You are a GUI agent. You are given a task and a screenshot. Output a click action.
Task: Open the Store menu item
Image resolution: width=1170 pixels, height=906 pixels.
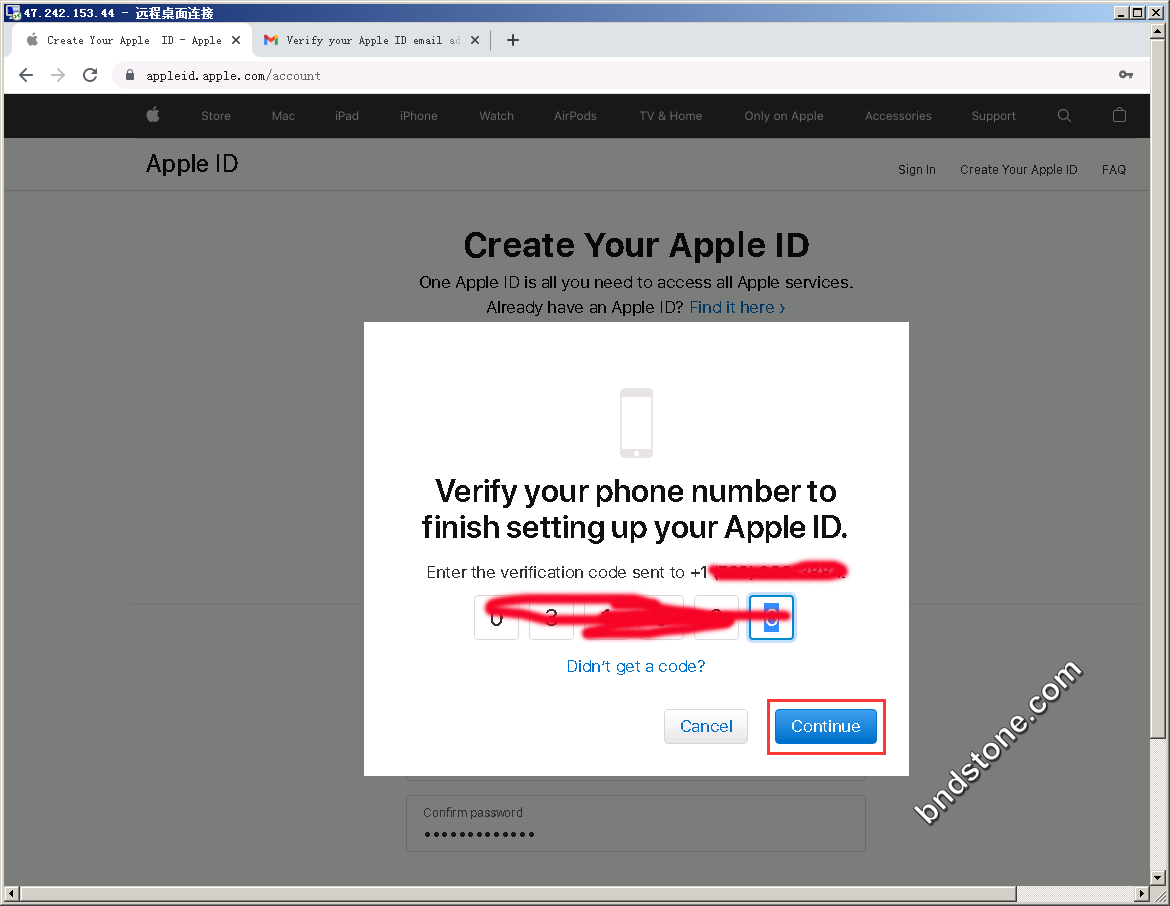(x=216, y=116)
